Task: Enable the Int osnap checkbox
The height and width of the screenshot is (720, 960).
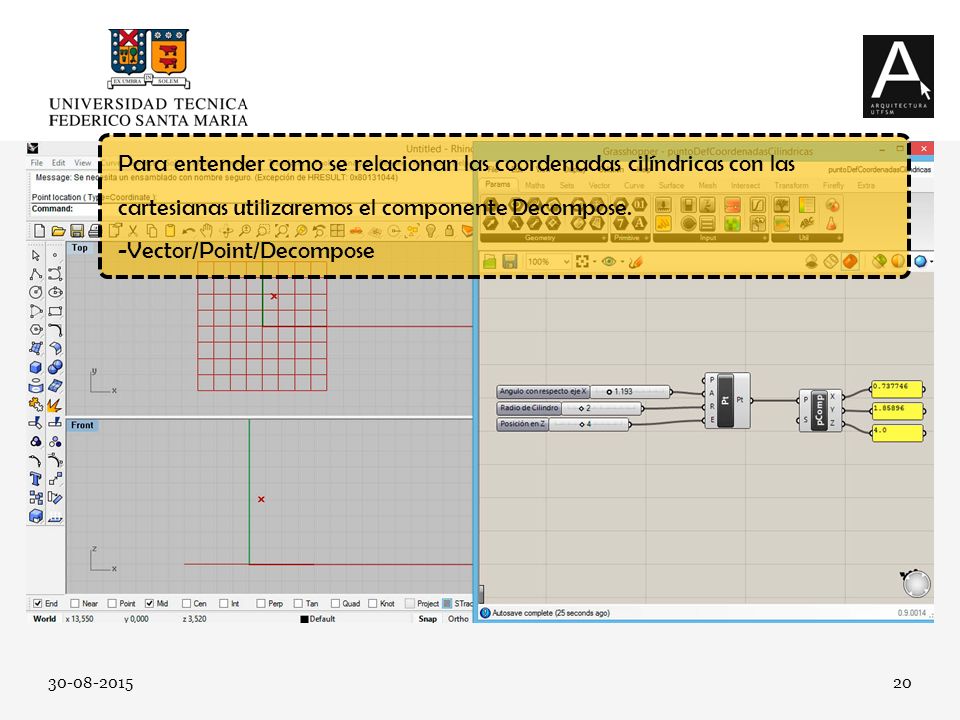Action: pos(223,604)
